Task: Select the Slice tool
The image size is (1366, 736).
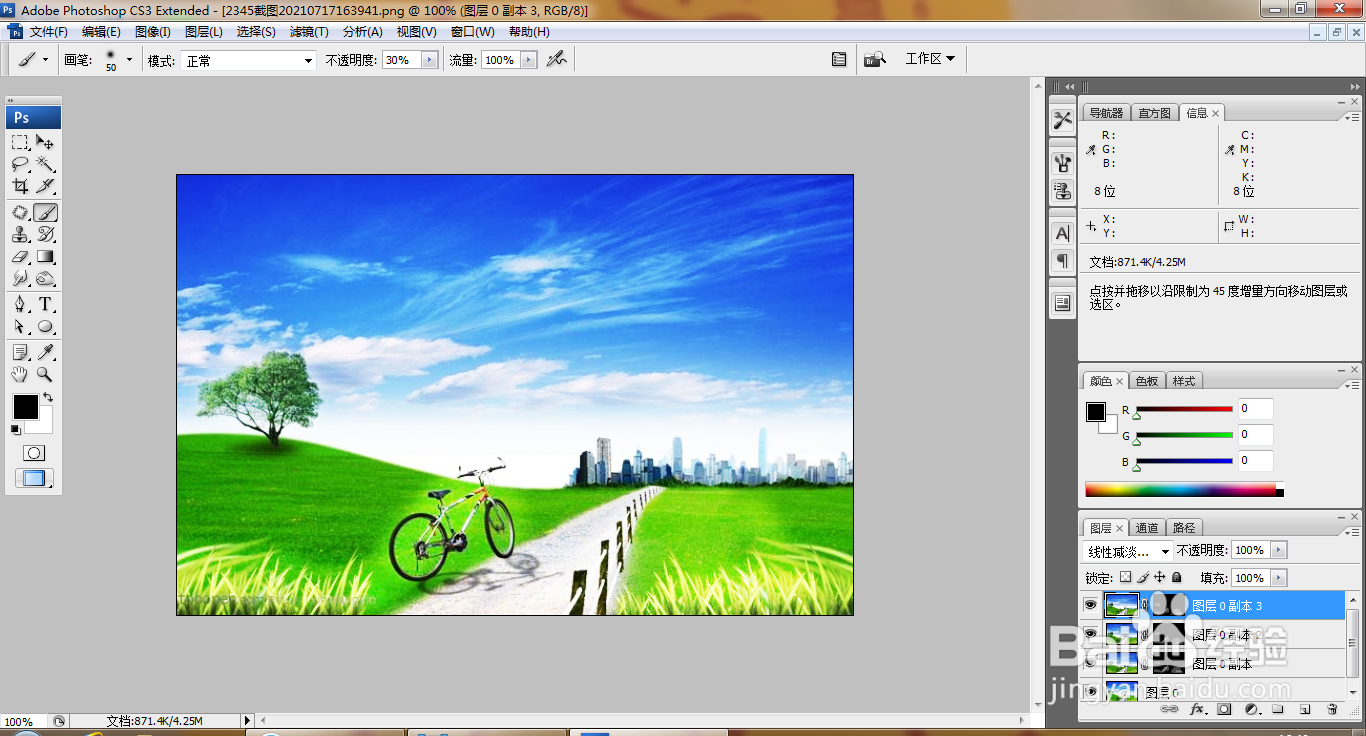Action: (x=45, y=186)
